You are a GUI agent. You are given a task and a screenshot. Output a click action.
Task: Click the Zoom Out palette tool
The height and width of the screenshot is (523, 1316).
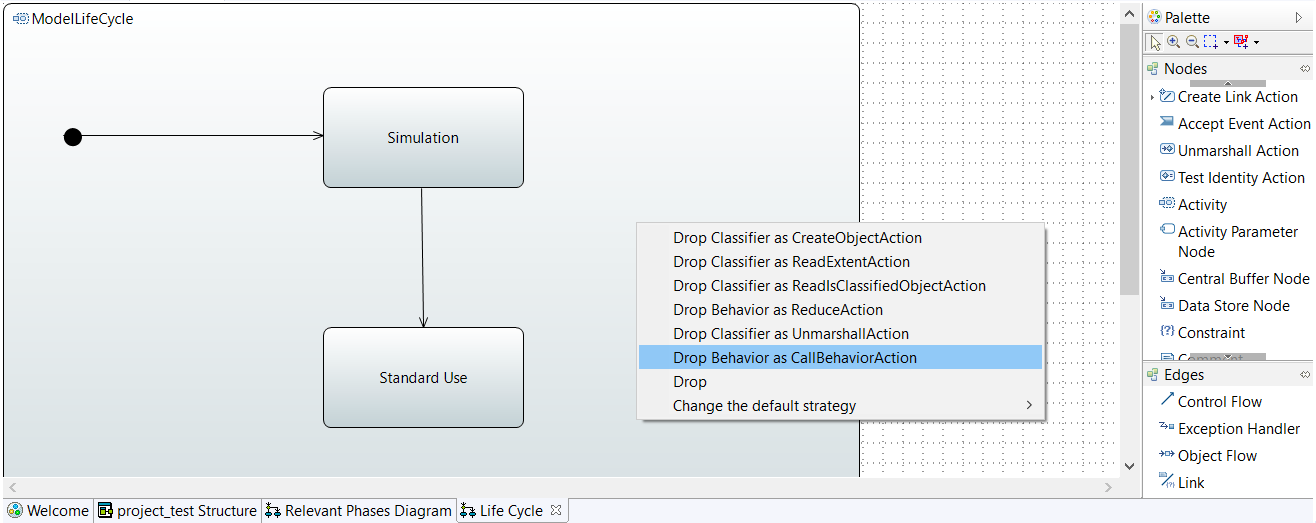[1192, 42]
